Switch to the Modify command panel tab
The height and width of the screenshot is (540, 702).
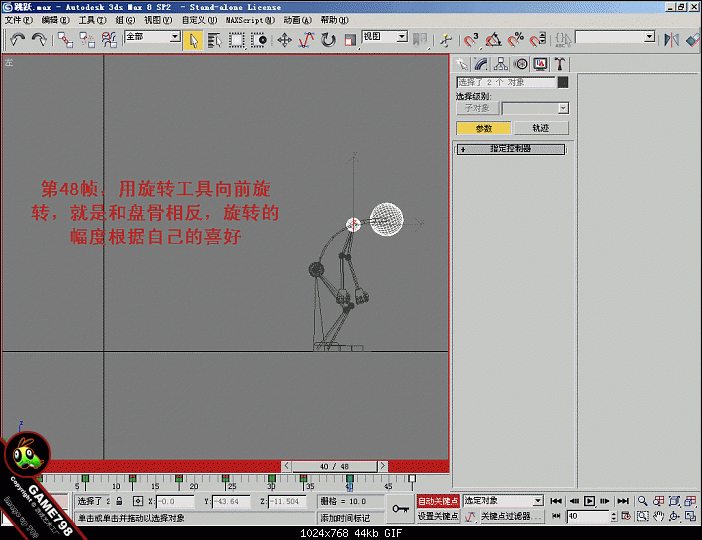point(481,64)
